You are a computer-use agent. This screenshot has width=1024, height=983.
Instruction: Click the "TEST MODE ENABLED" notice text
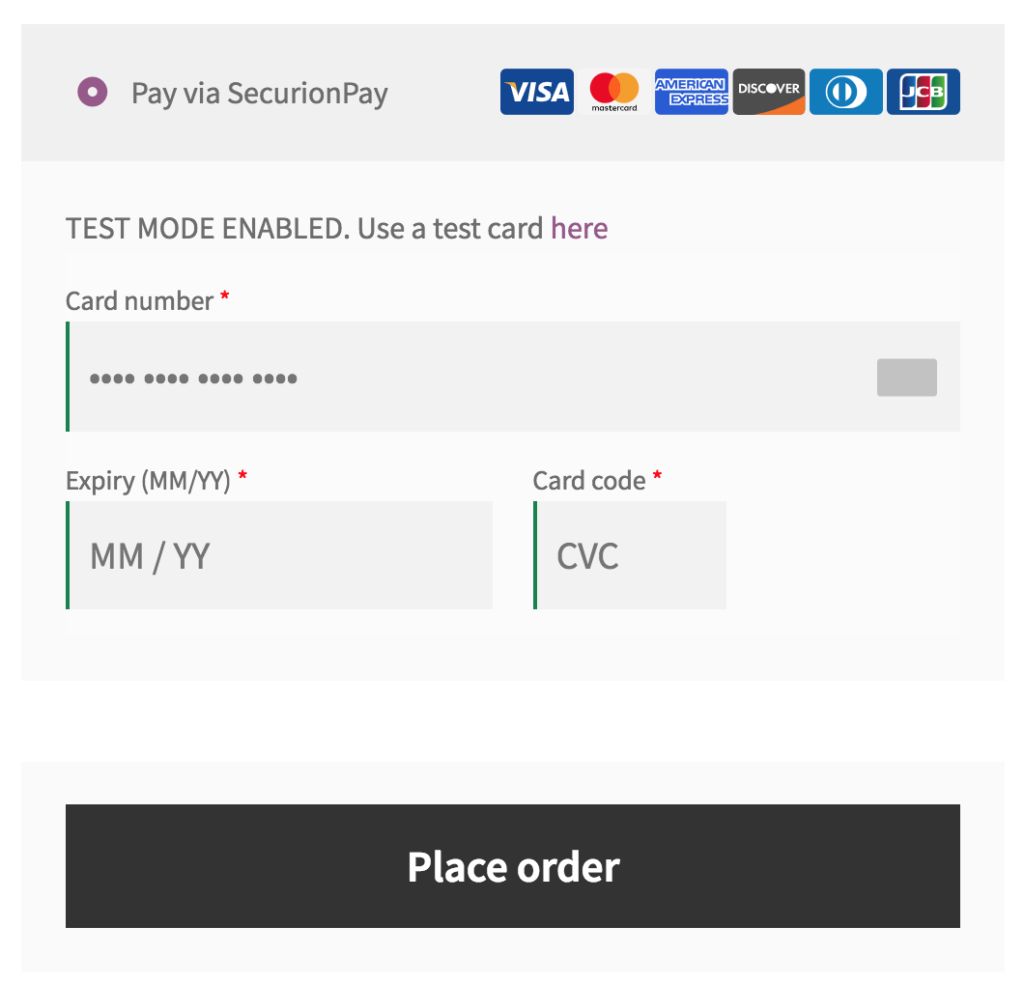tap(204, 228)
